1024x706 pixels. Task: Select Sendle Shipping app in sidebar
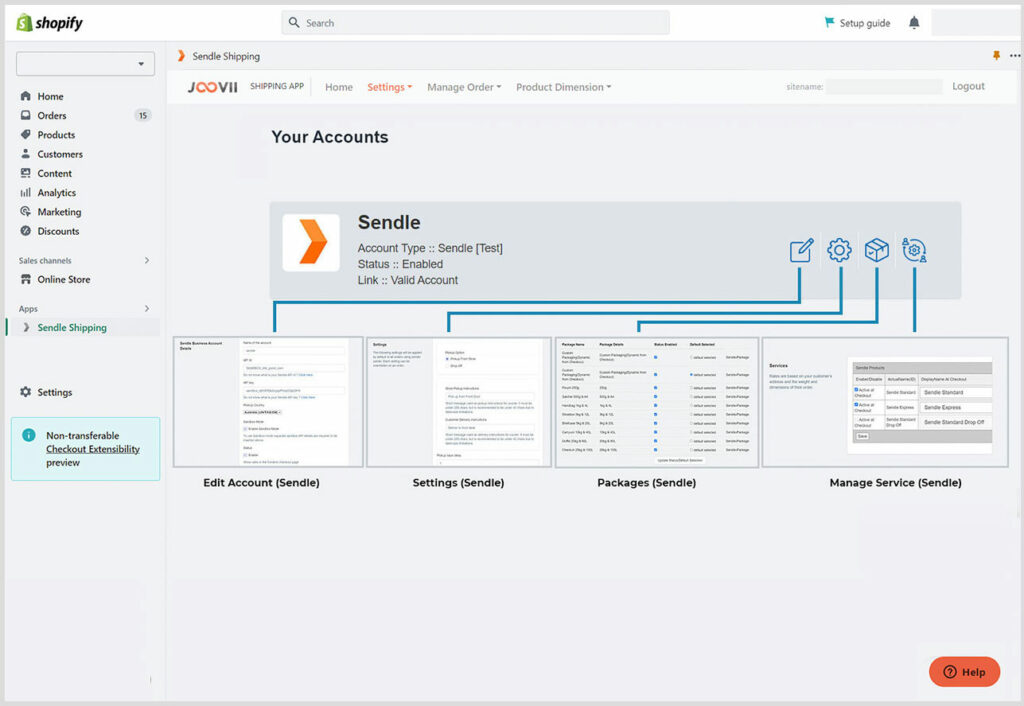tap(72, 327)
